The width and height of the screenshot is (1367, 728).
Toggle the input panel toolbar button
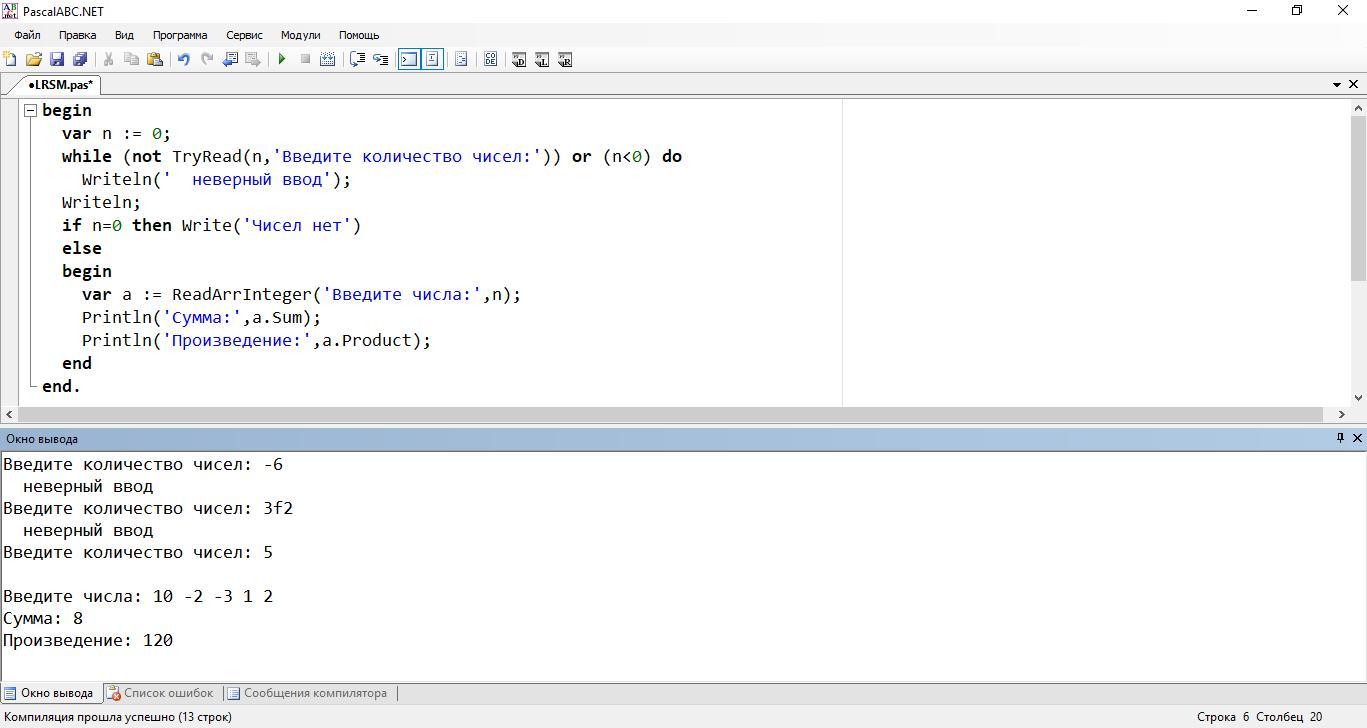pyautogui.click(x=432, y=60)
